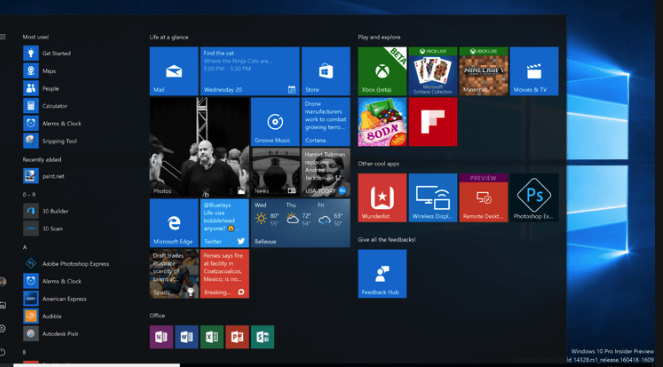Image resolution: width=663 pixels, height=367 pixels.
Task: Launch Maps from the app list
Action: pyautogui.click(x=39, y=71)
